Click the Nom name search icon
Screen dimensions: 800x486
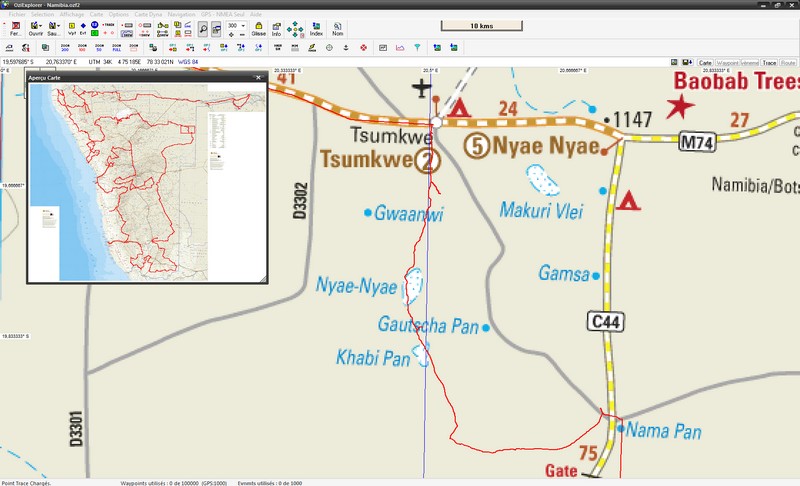pyautogui.click(x=338, y=29)
